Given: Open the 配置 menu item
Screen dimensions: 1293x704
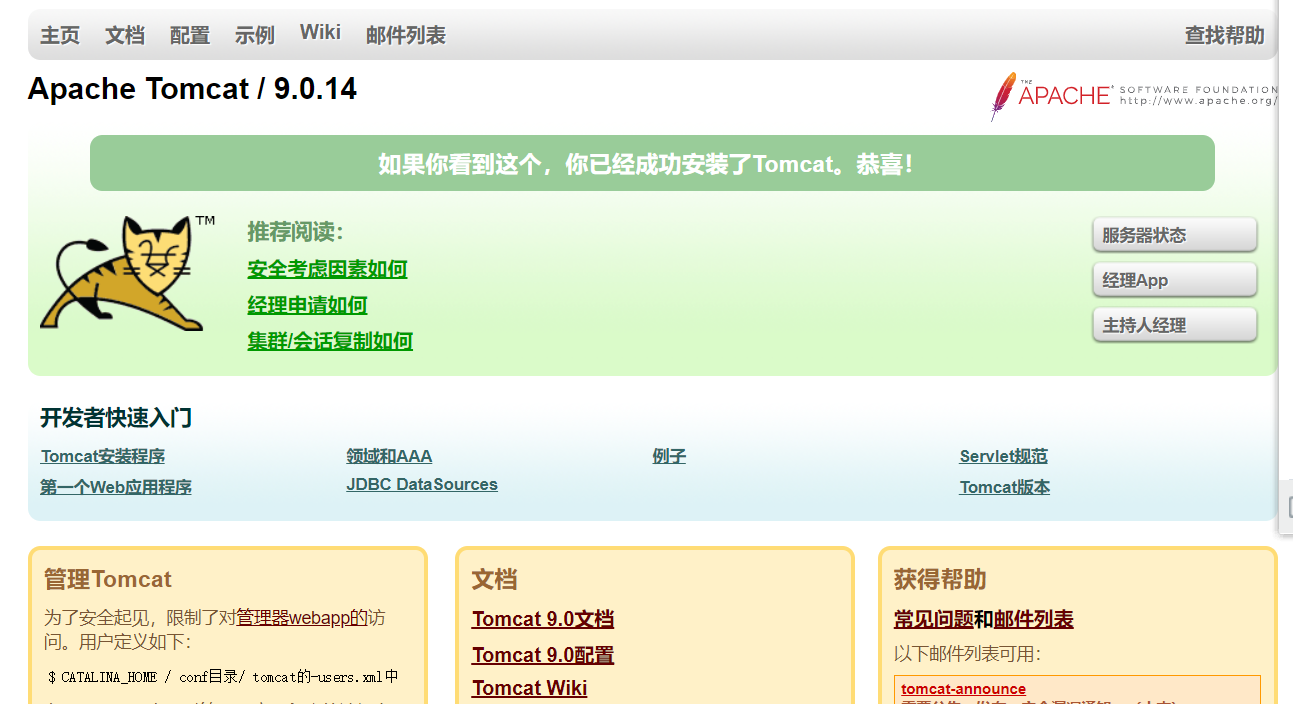Looking at the screenshot, I should (189, 33).
